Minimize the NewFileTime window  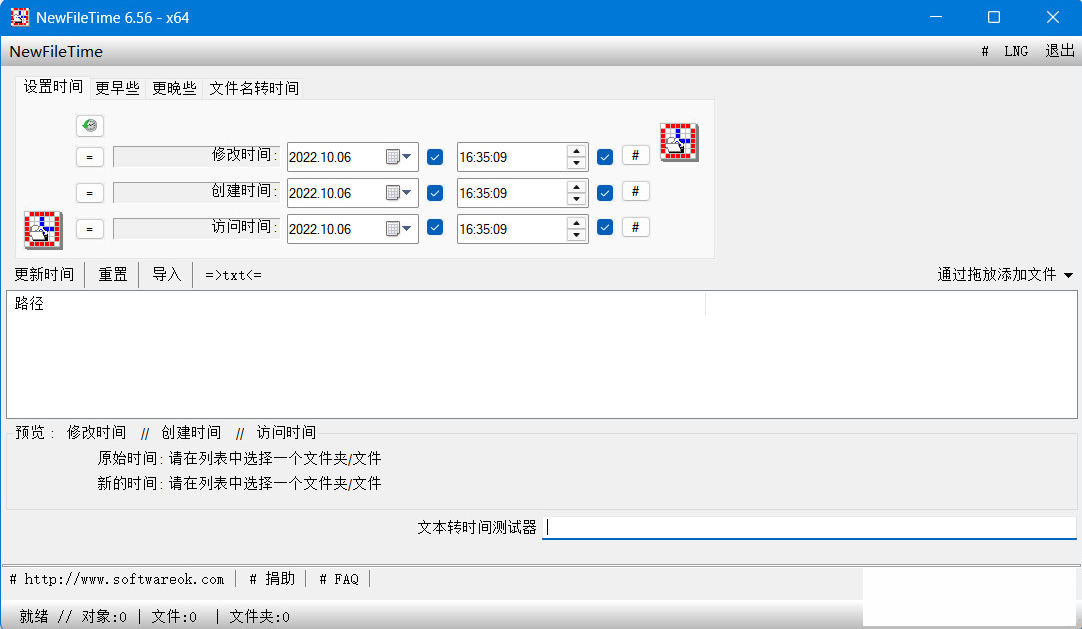point(936,17)
